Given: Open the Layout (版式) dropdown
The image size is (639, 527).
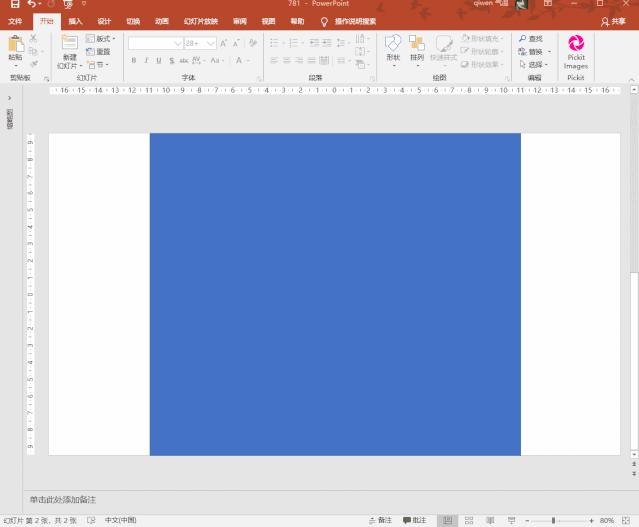Looking at the screenshot, I should [x=103, y=39].
